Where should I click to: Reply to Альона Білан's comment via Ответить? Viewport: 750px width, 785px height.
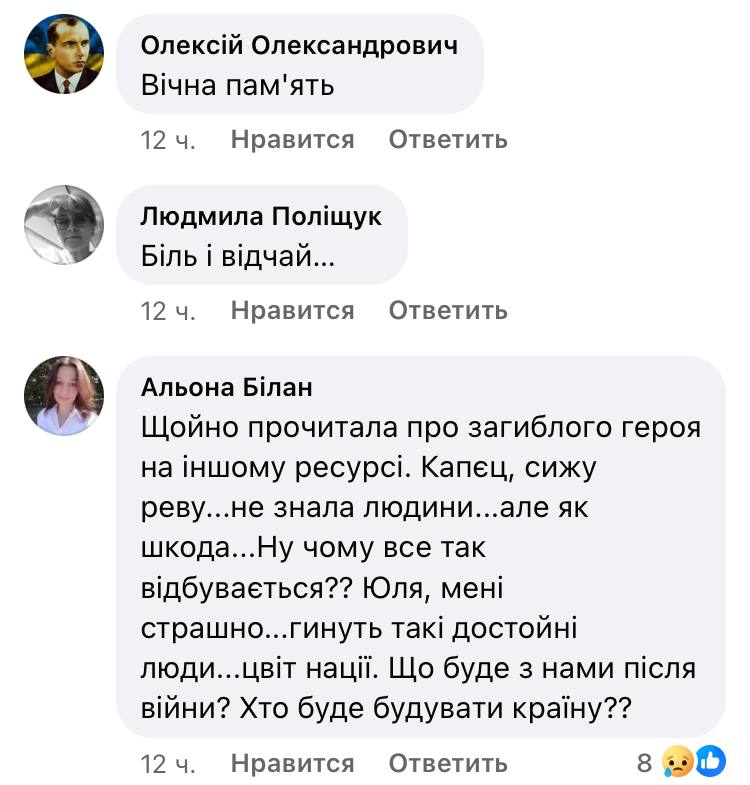[x=448, y=764]
